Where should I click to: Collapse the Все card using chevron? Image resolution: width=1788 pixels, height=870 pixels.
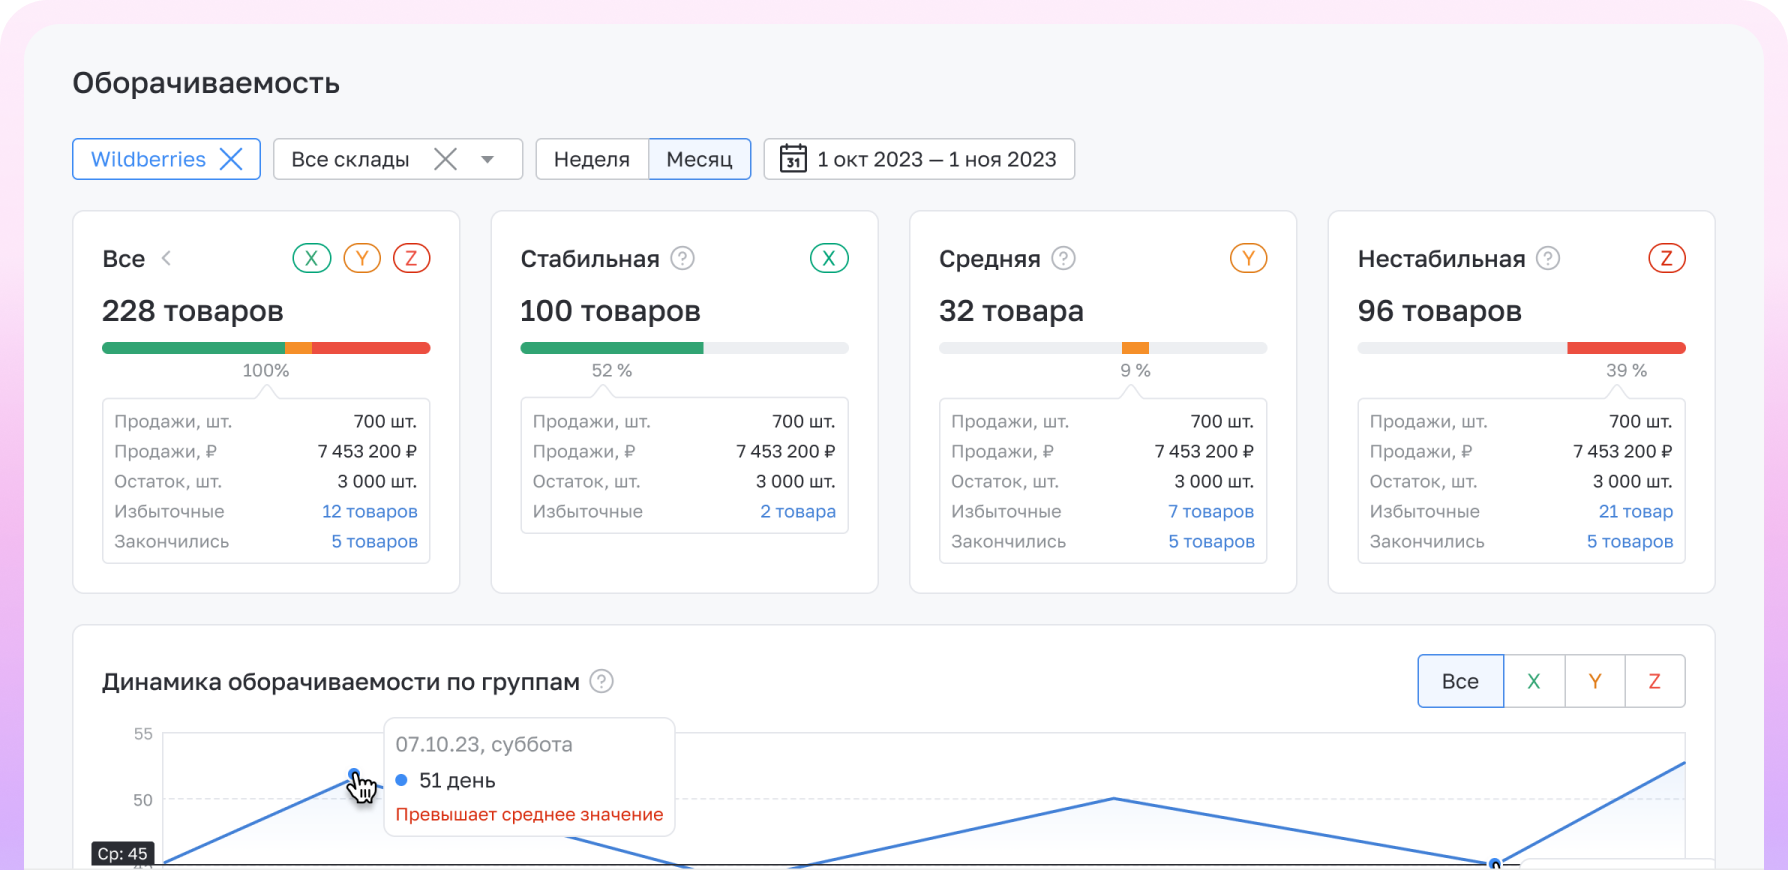pos(167,258)
